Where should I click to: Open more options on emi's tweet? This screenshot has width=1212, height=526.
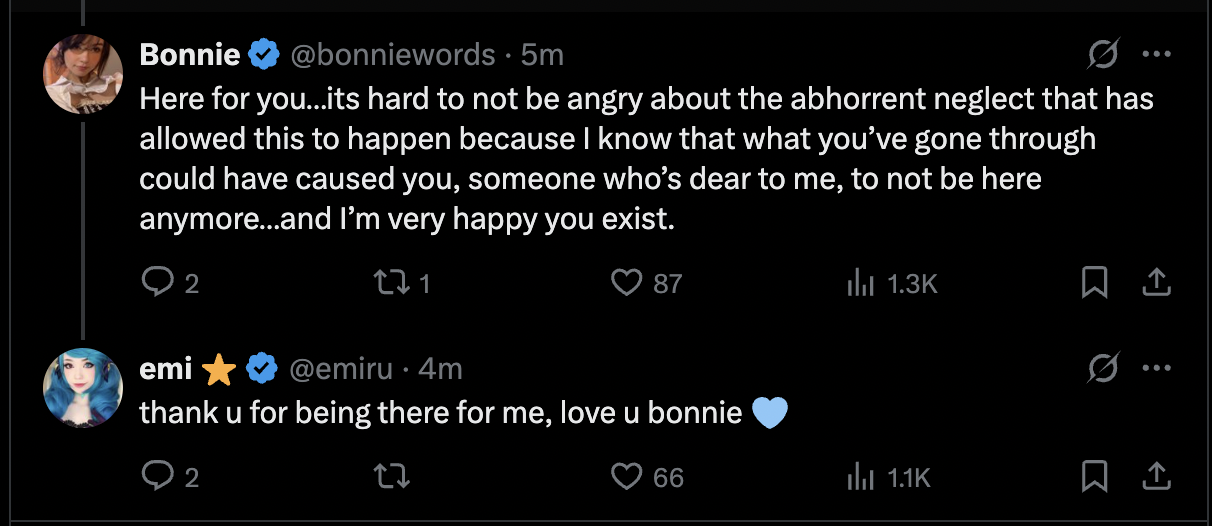pyautogui.click(x=1156, y=370)
